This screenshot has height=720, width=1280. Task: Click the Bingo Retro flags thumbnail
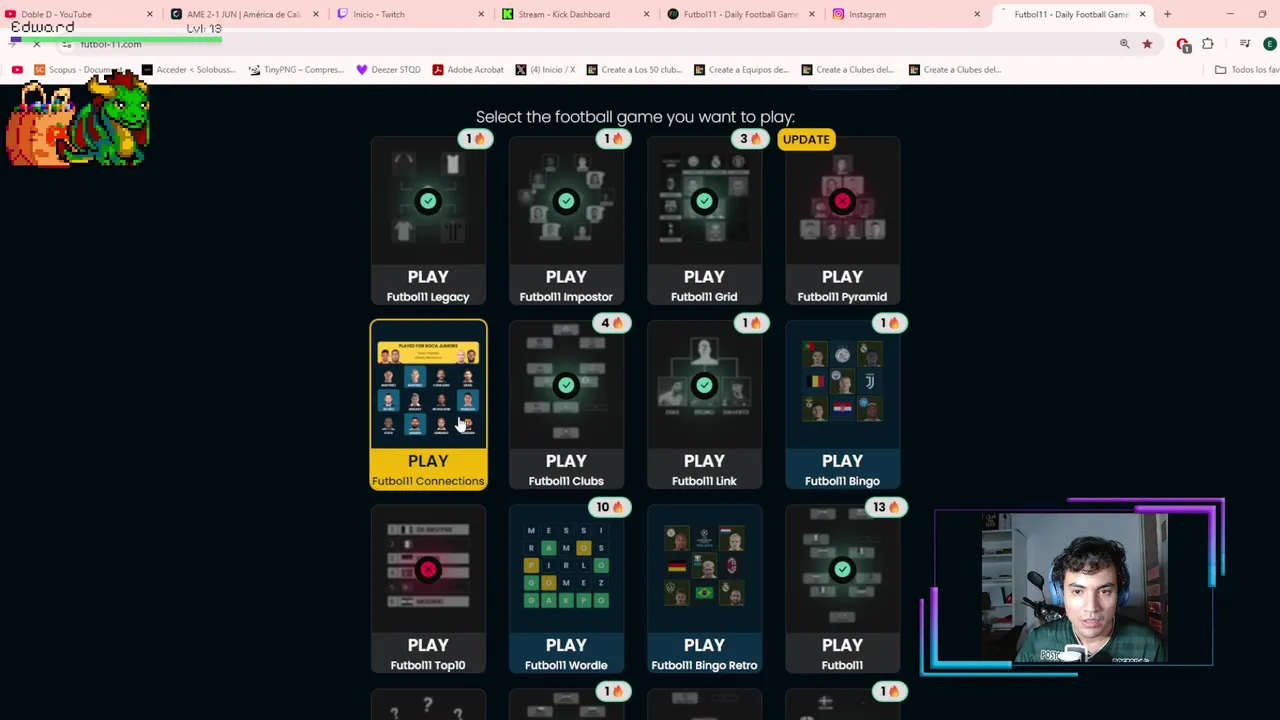(x=704, y=566)
